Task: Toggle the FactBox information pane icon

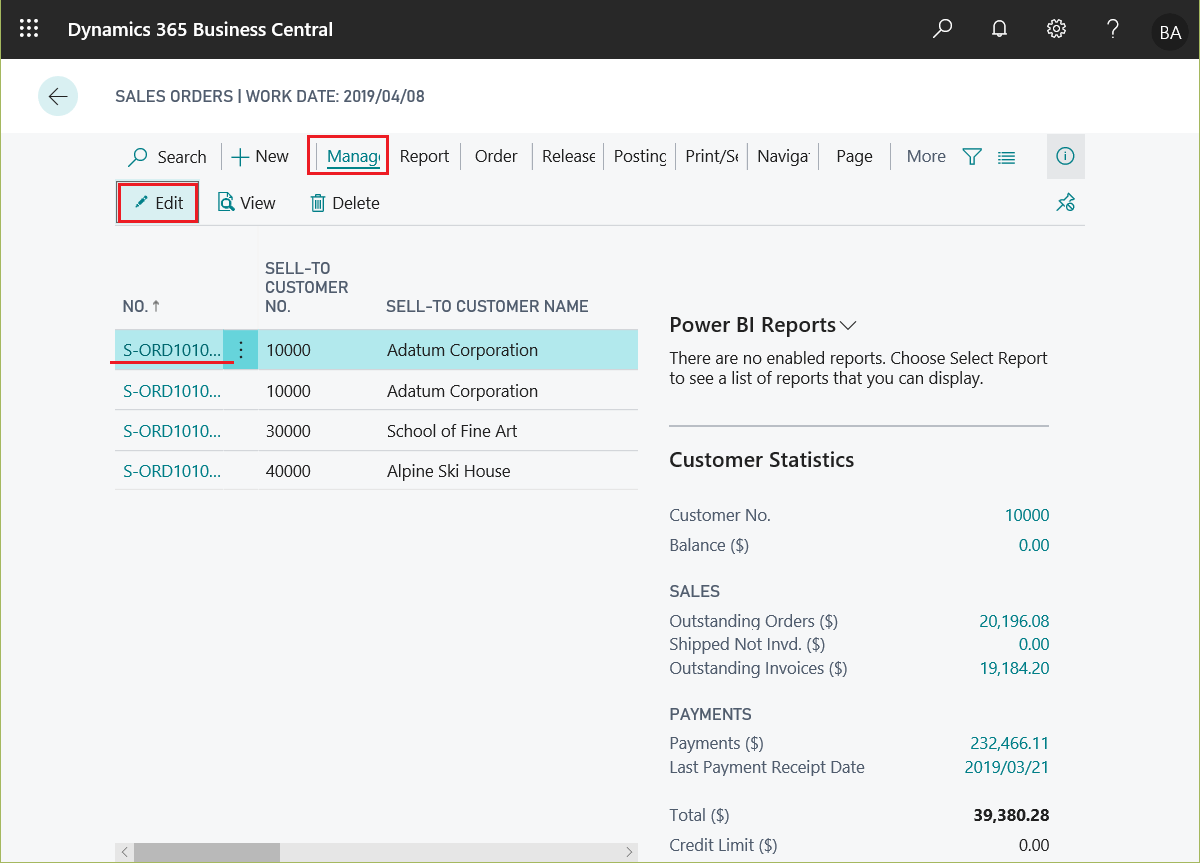Action: [1065, 156]
